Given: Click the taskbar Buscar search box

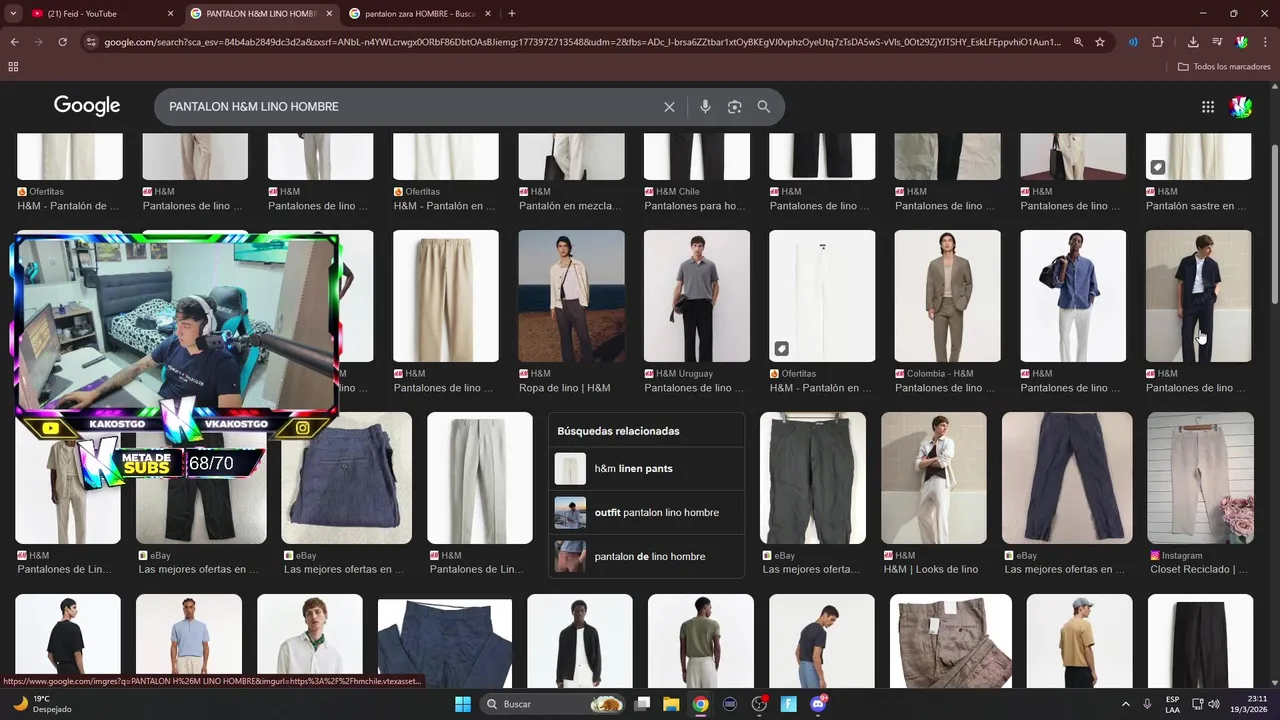Looking at the screenshot, I should [x=553, y=704].
